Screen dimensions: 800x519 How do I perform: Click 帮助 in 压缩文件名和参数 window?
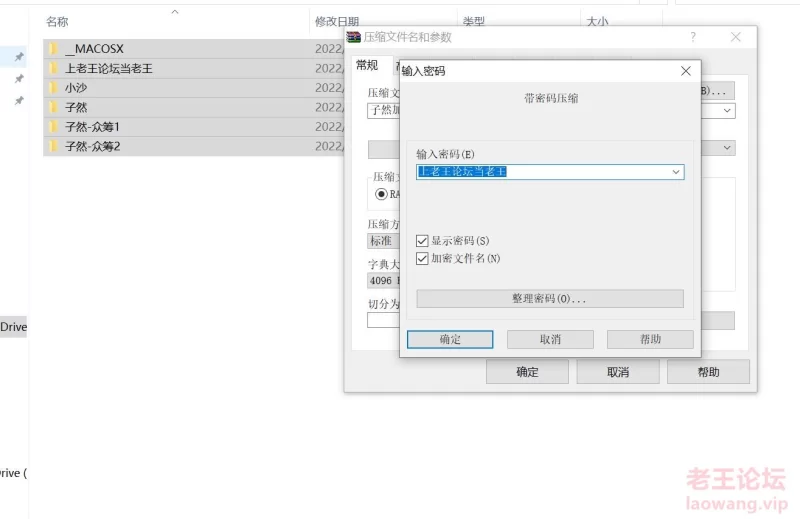[x=708, y=372]
